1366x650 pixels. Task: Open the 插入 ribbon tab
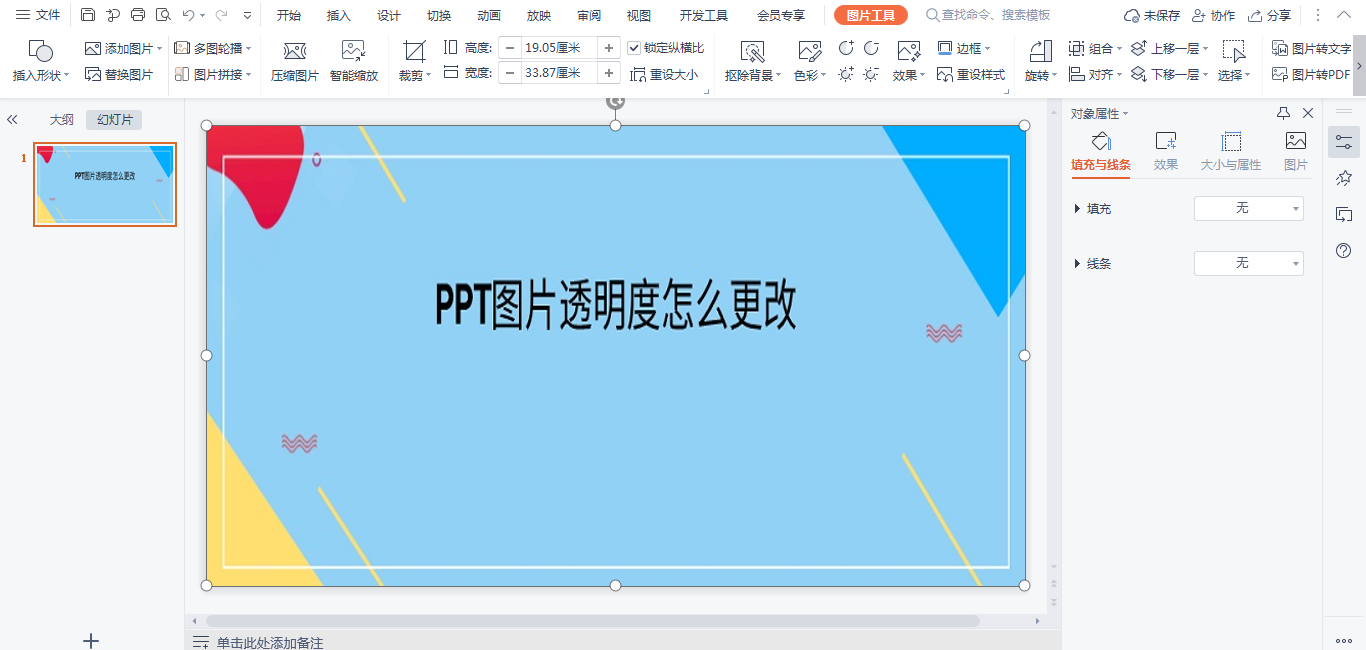[x=338, y=15]
